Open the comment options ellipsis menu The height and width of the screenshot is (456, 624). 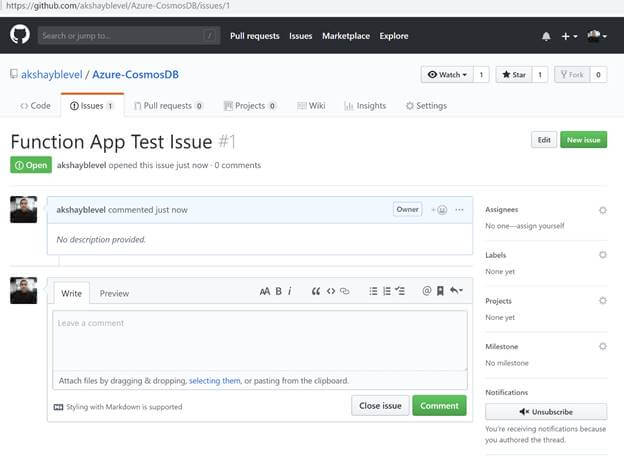pyautogui.click(x=459, y=209)
